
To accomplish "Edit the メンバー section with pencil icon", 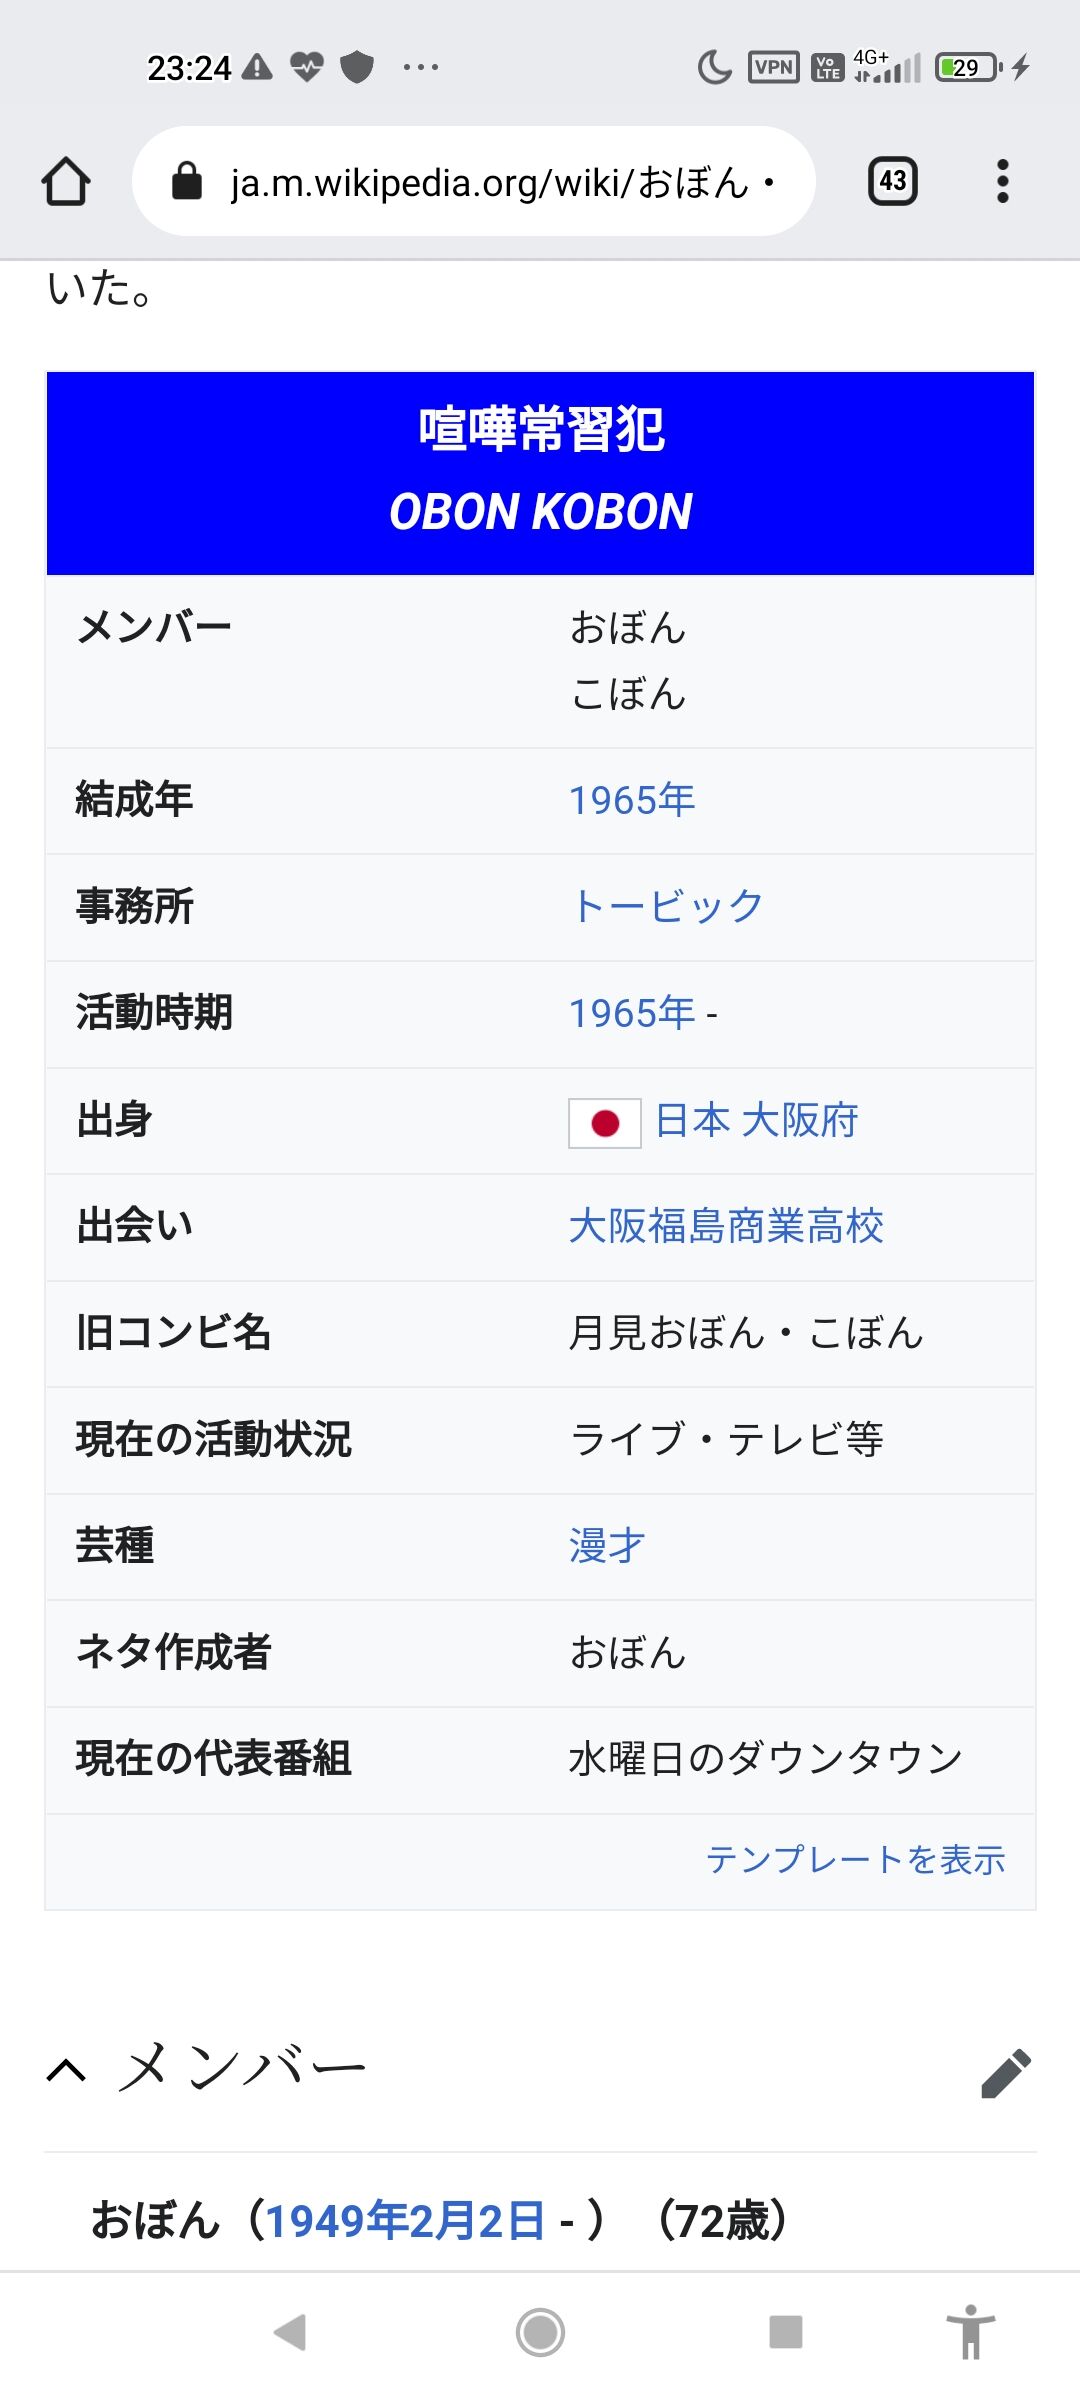I will [x=1005, y=2073].
